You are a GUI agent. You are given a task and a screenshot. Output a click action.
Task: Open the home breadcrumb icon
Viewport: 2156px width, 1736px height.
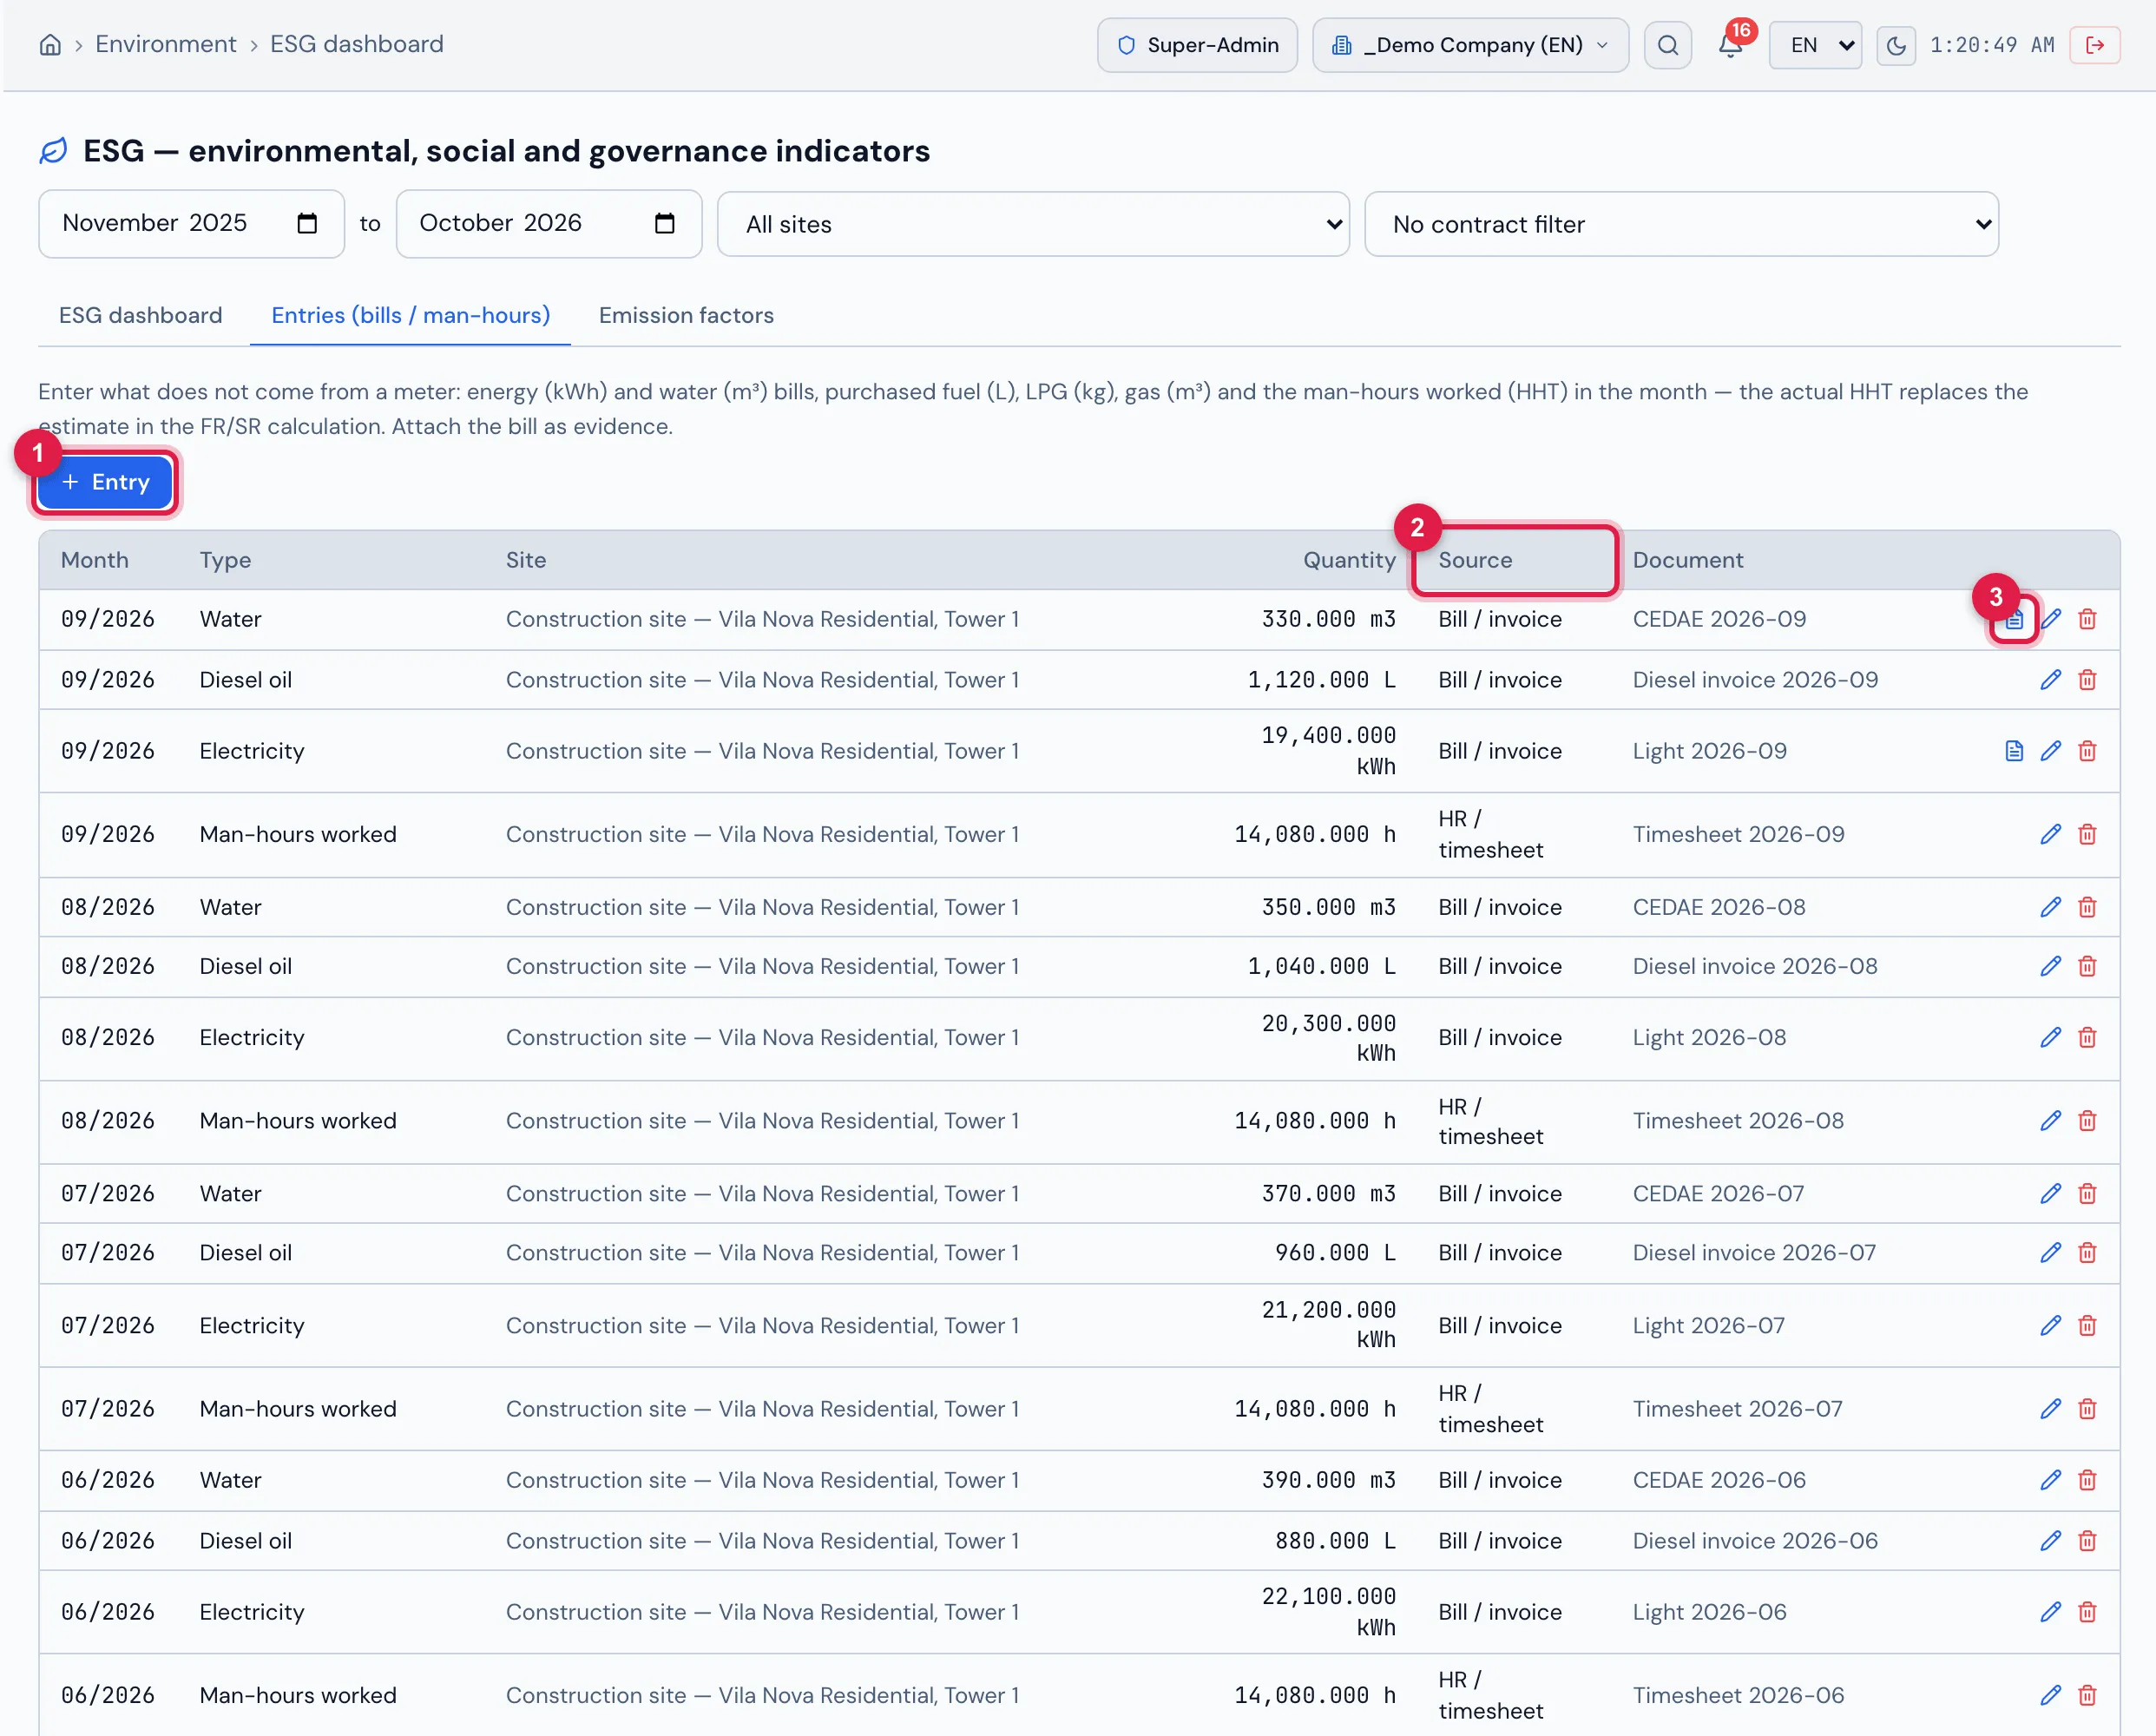tap(50, 45)
